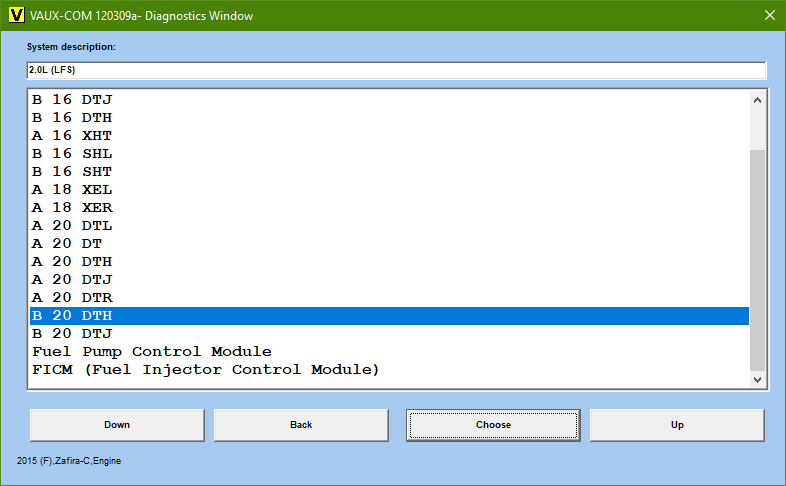Close the Diagnostics Window
This screenshot has width=786, height=486.
[x=768, y=15]
